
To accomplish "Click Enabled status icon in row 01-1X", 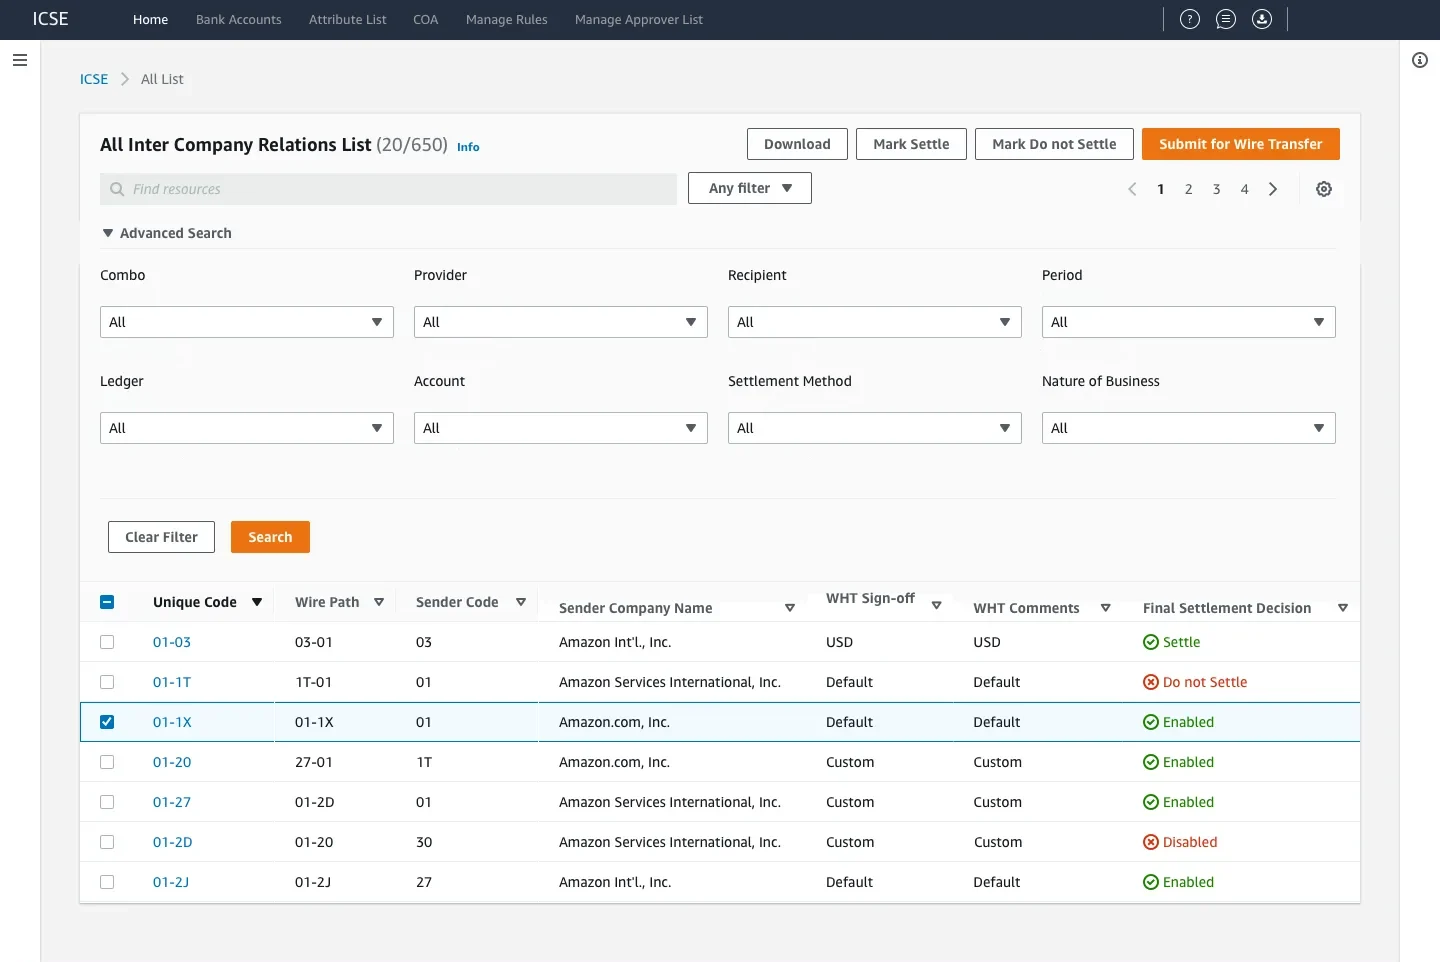I will tap(1151, 722).
